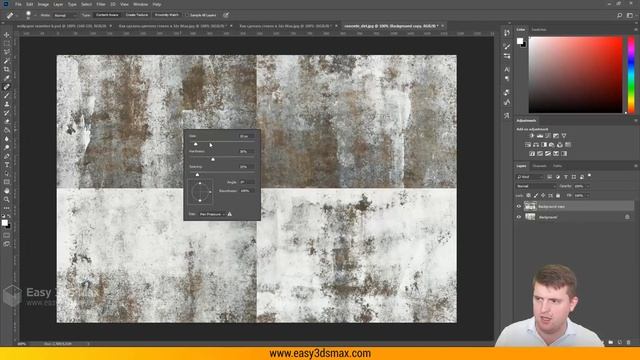Select the Crop tool
The height and width of the screenshot is (360, 640).
click(7, 69)
